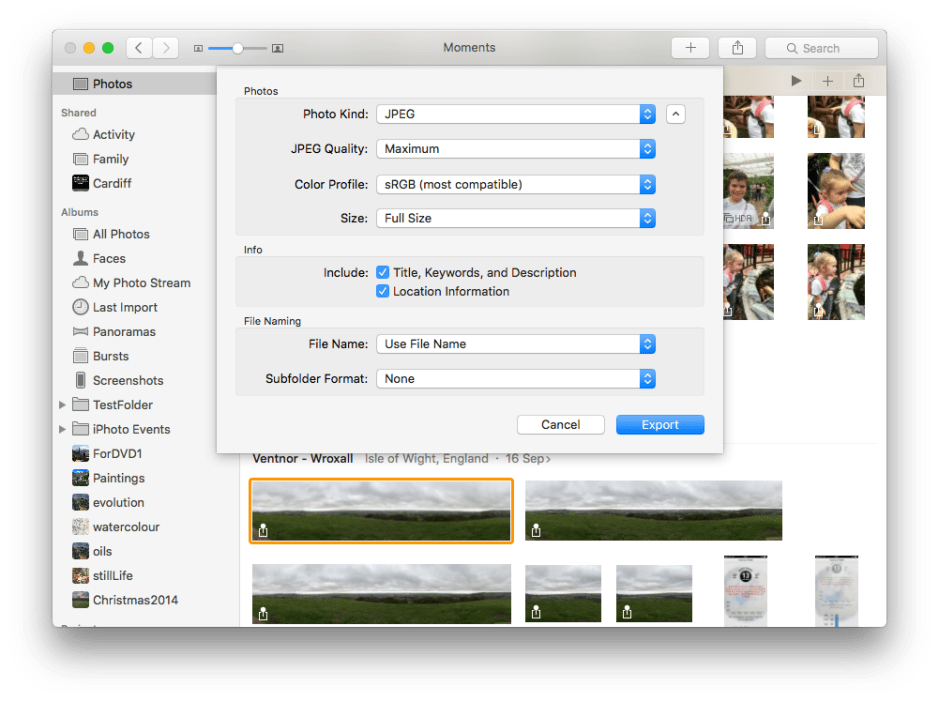Select the highlighted Ventnor-Wroxall panorama thumbnail
This screenshot has width=939, height=702.
[381, 510]
